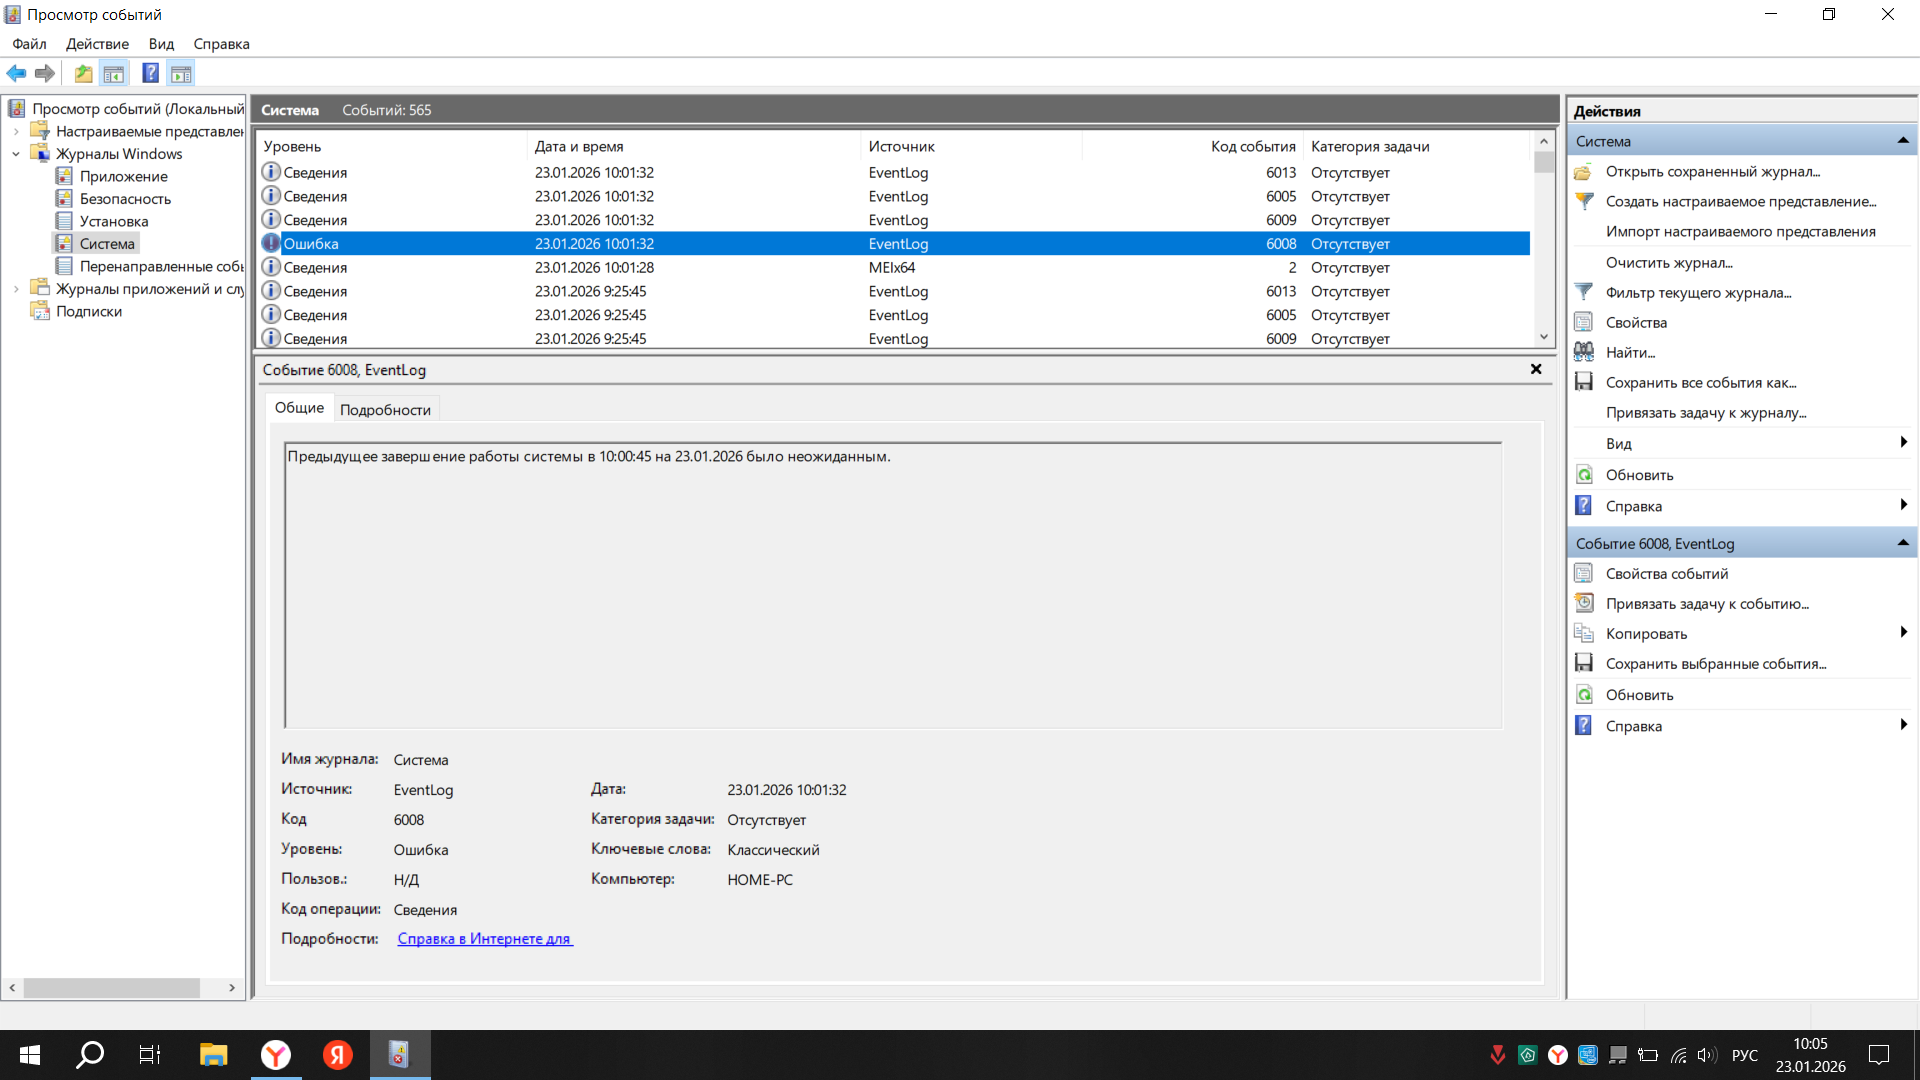Expand Журналы приложений и служб node
Screen dimensions: 1920x1080
16,289
